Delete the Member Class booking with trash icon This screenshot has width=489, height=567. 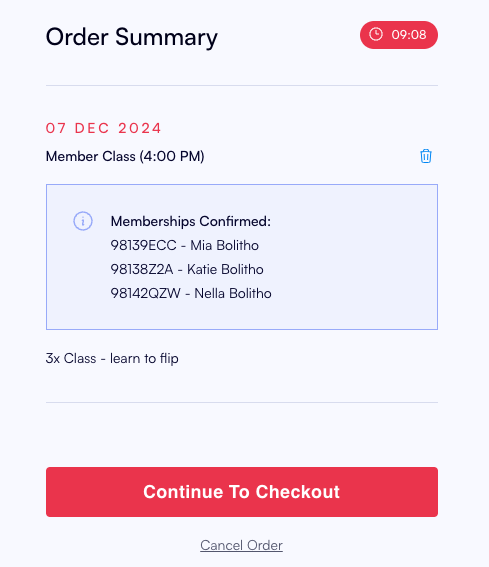coord(426,156)
